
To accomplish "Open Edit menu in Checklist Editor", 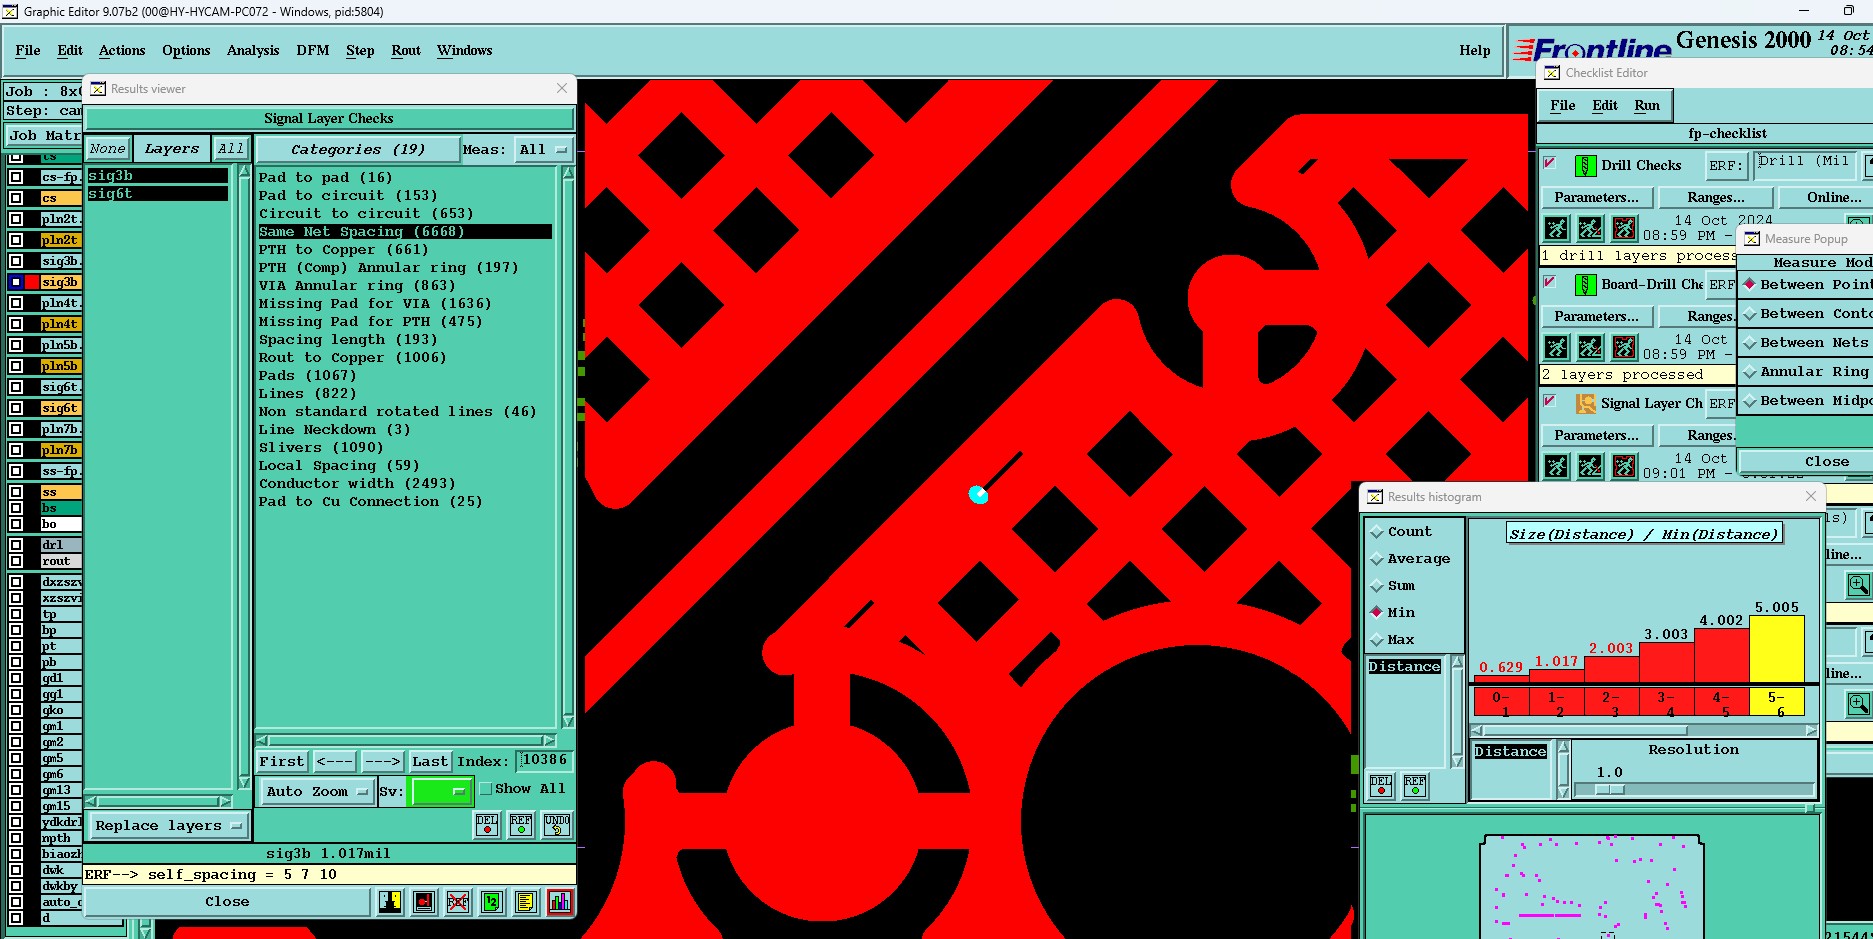I will point(1605,106).
